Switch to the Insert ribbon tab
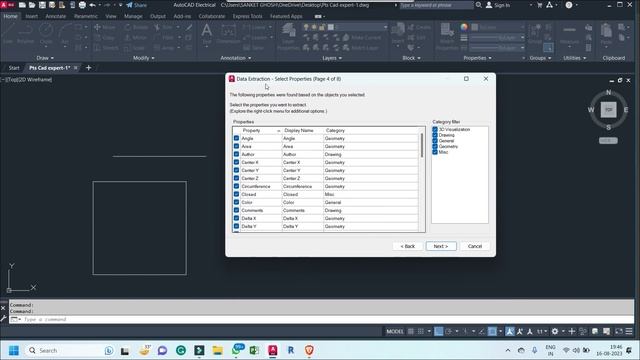640x360 pixels. (31, 16)
